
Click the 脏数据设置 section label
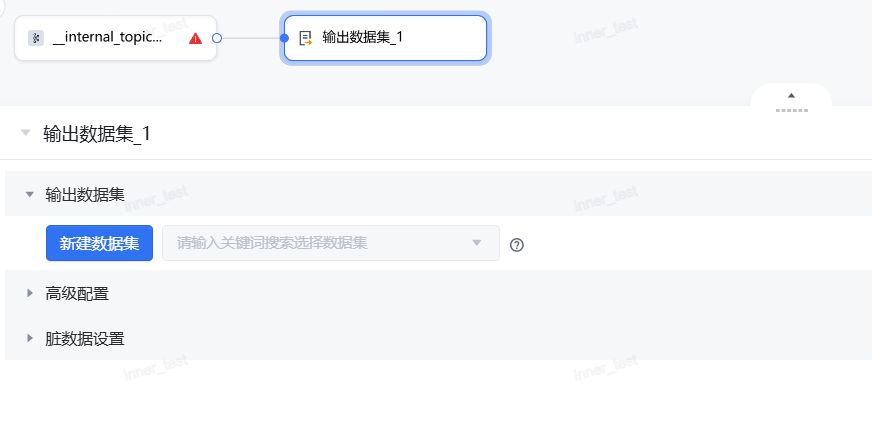click(x=85, y=338)
